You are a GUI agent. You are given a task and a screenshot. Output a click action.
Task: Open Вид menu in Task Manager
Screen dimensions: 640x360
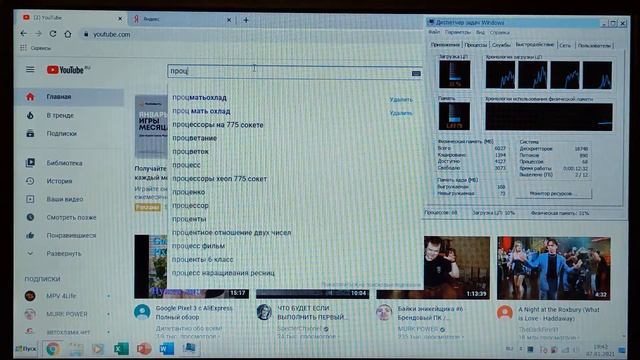click(x=480, y=32)
